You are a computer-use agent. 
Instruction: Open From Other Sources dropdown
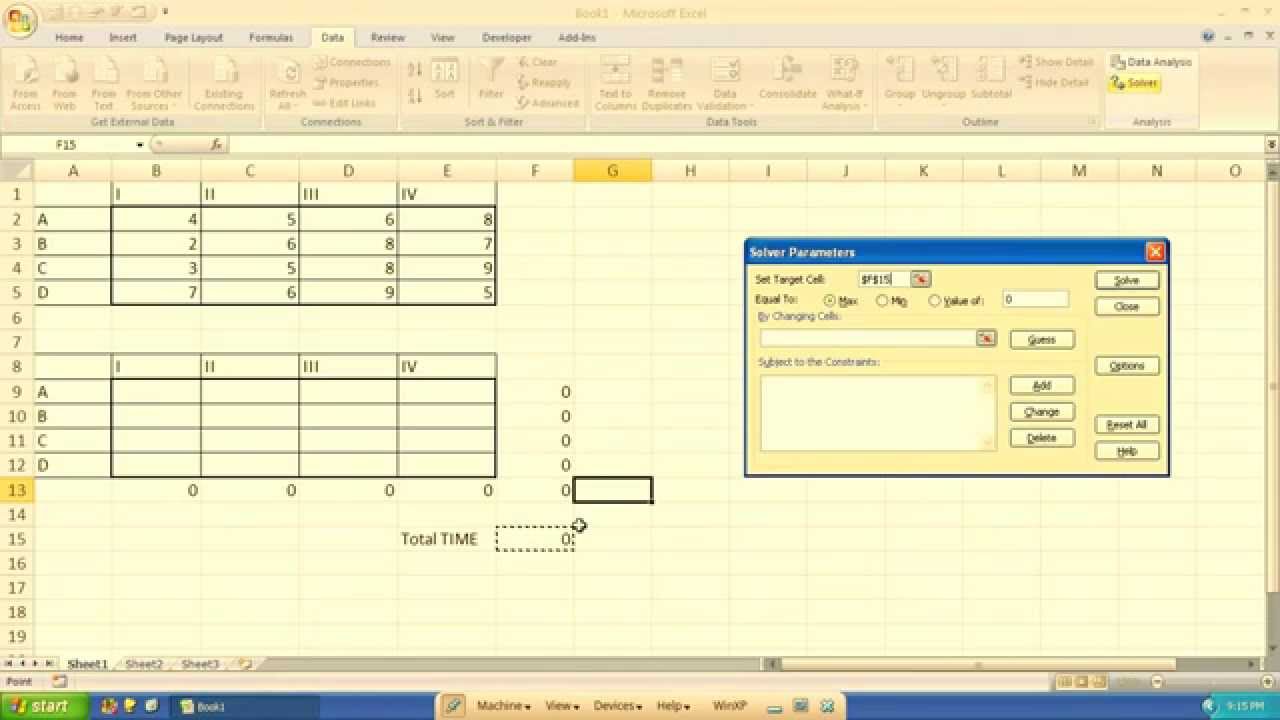(x=154, y=84)
